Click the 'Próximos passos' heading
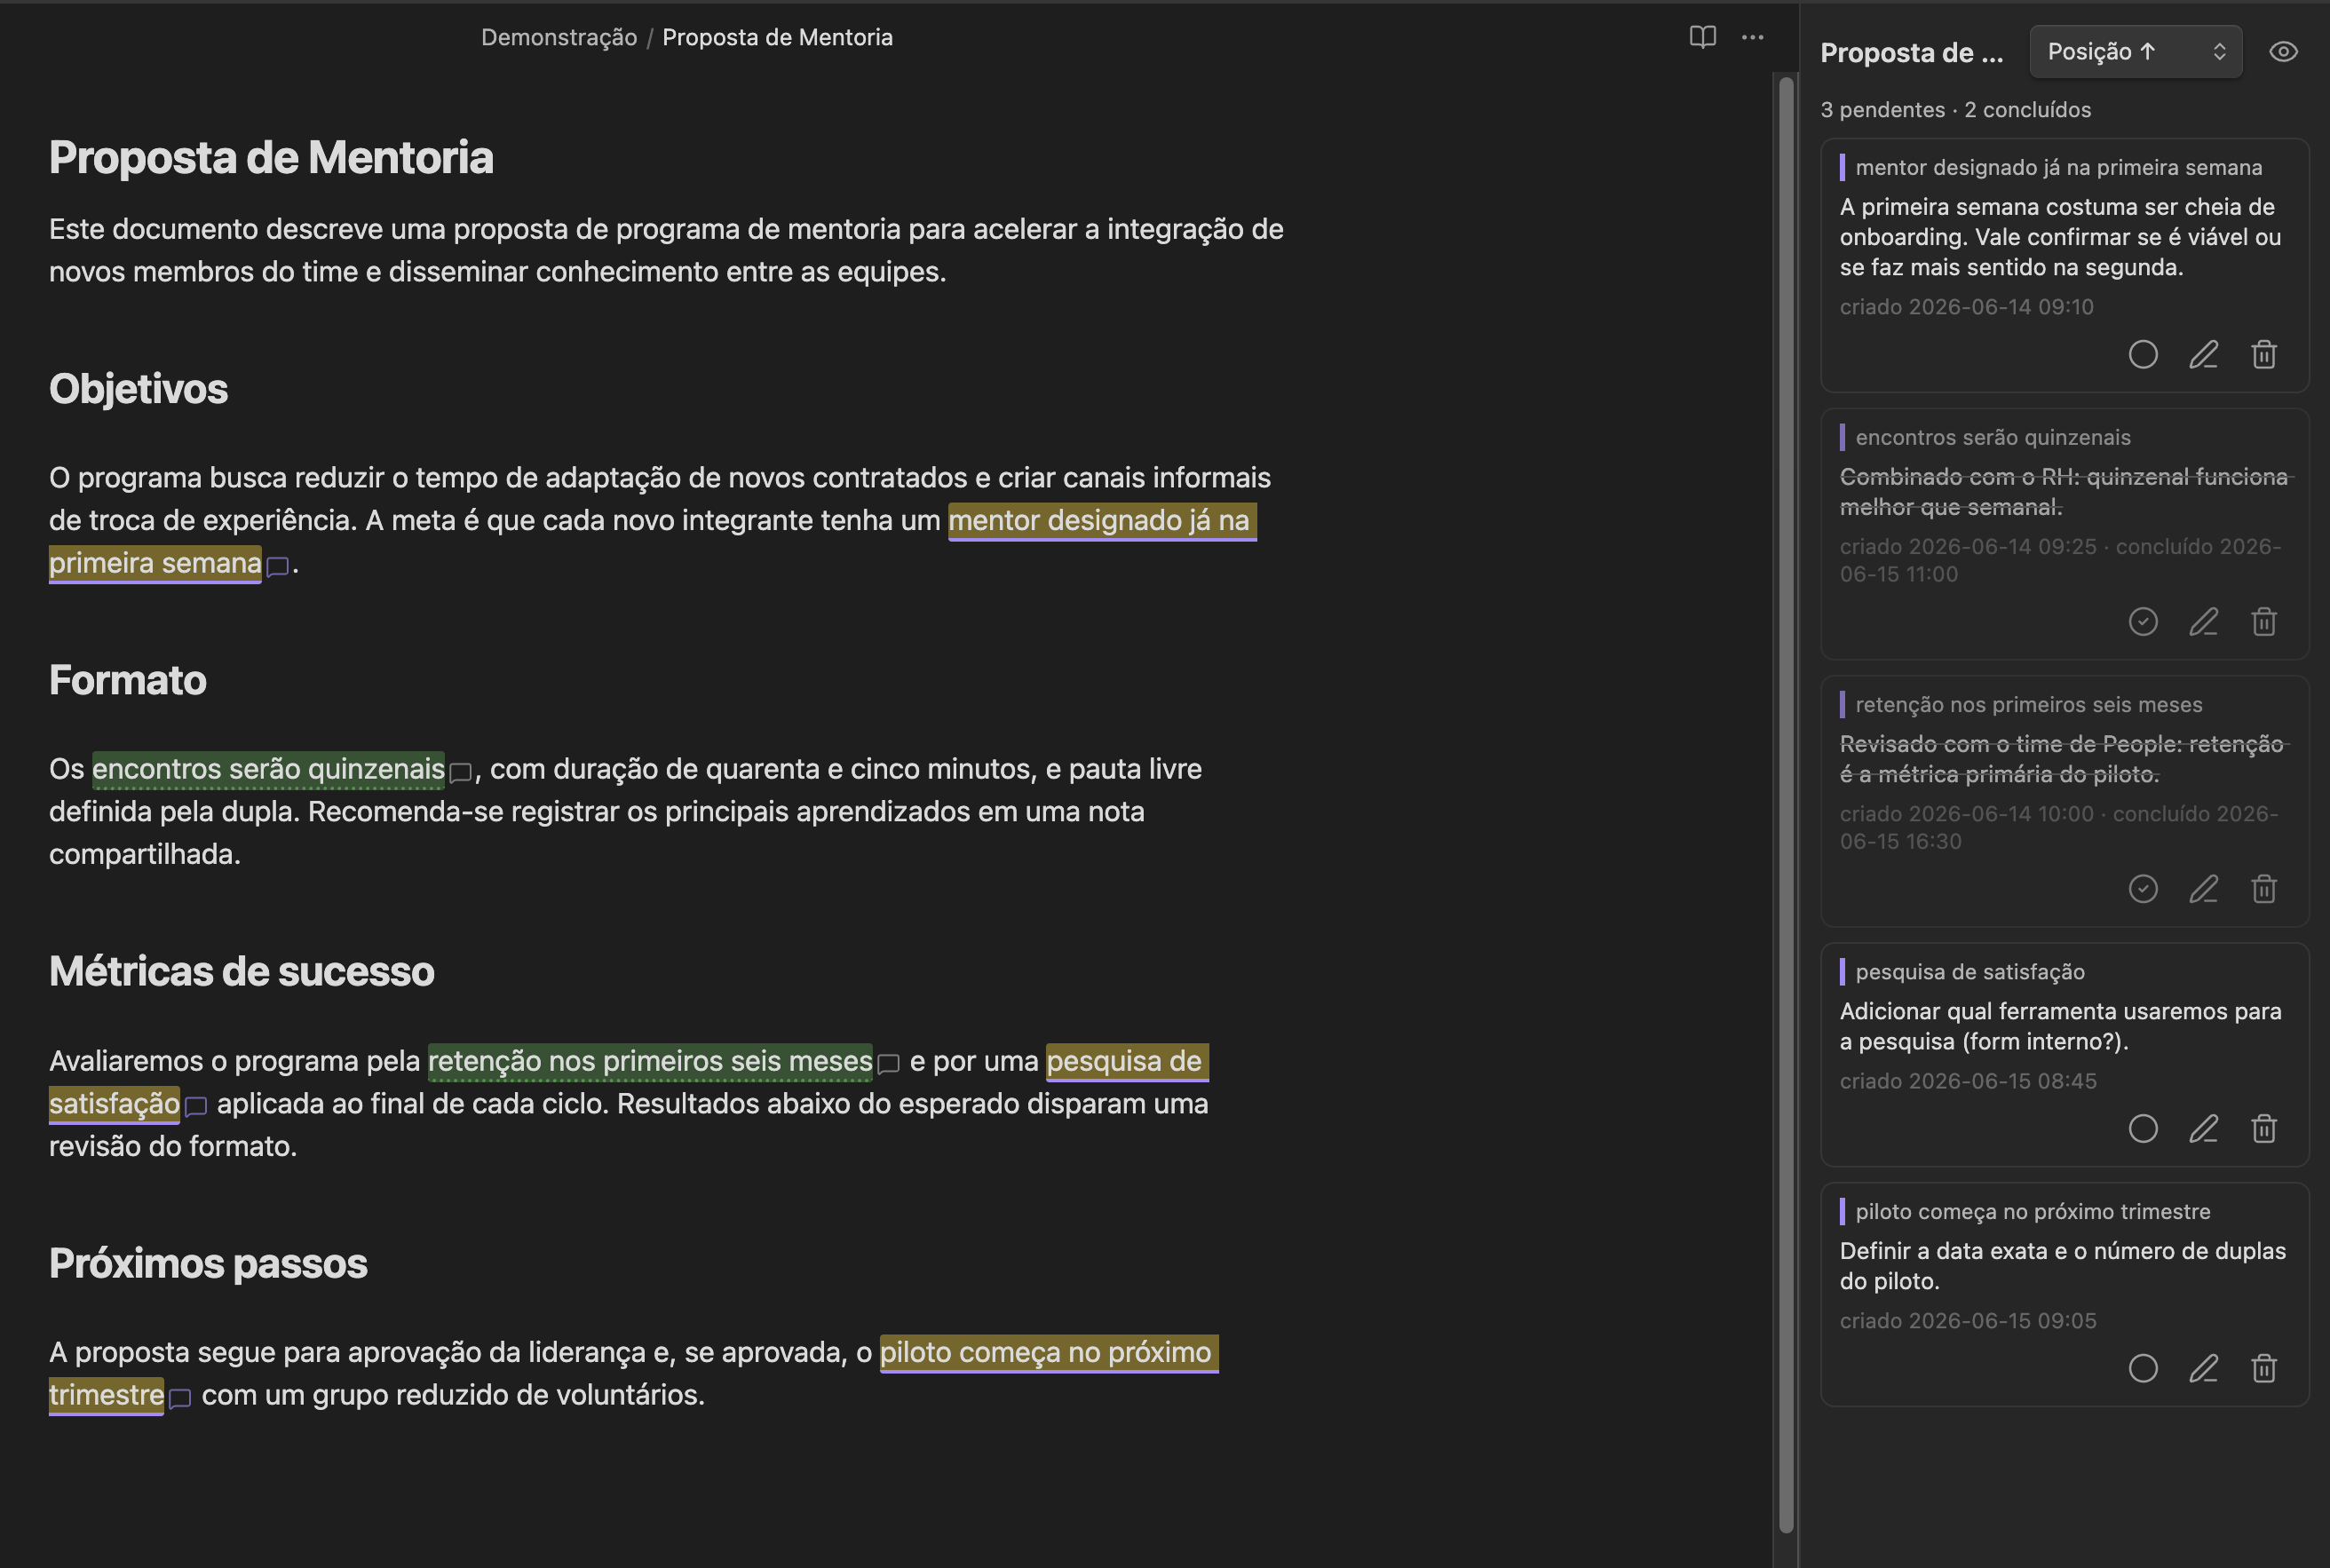The width and height of the screenshot is (2330, 1568). click(x=208, y=1263)
